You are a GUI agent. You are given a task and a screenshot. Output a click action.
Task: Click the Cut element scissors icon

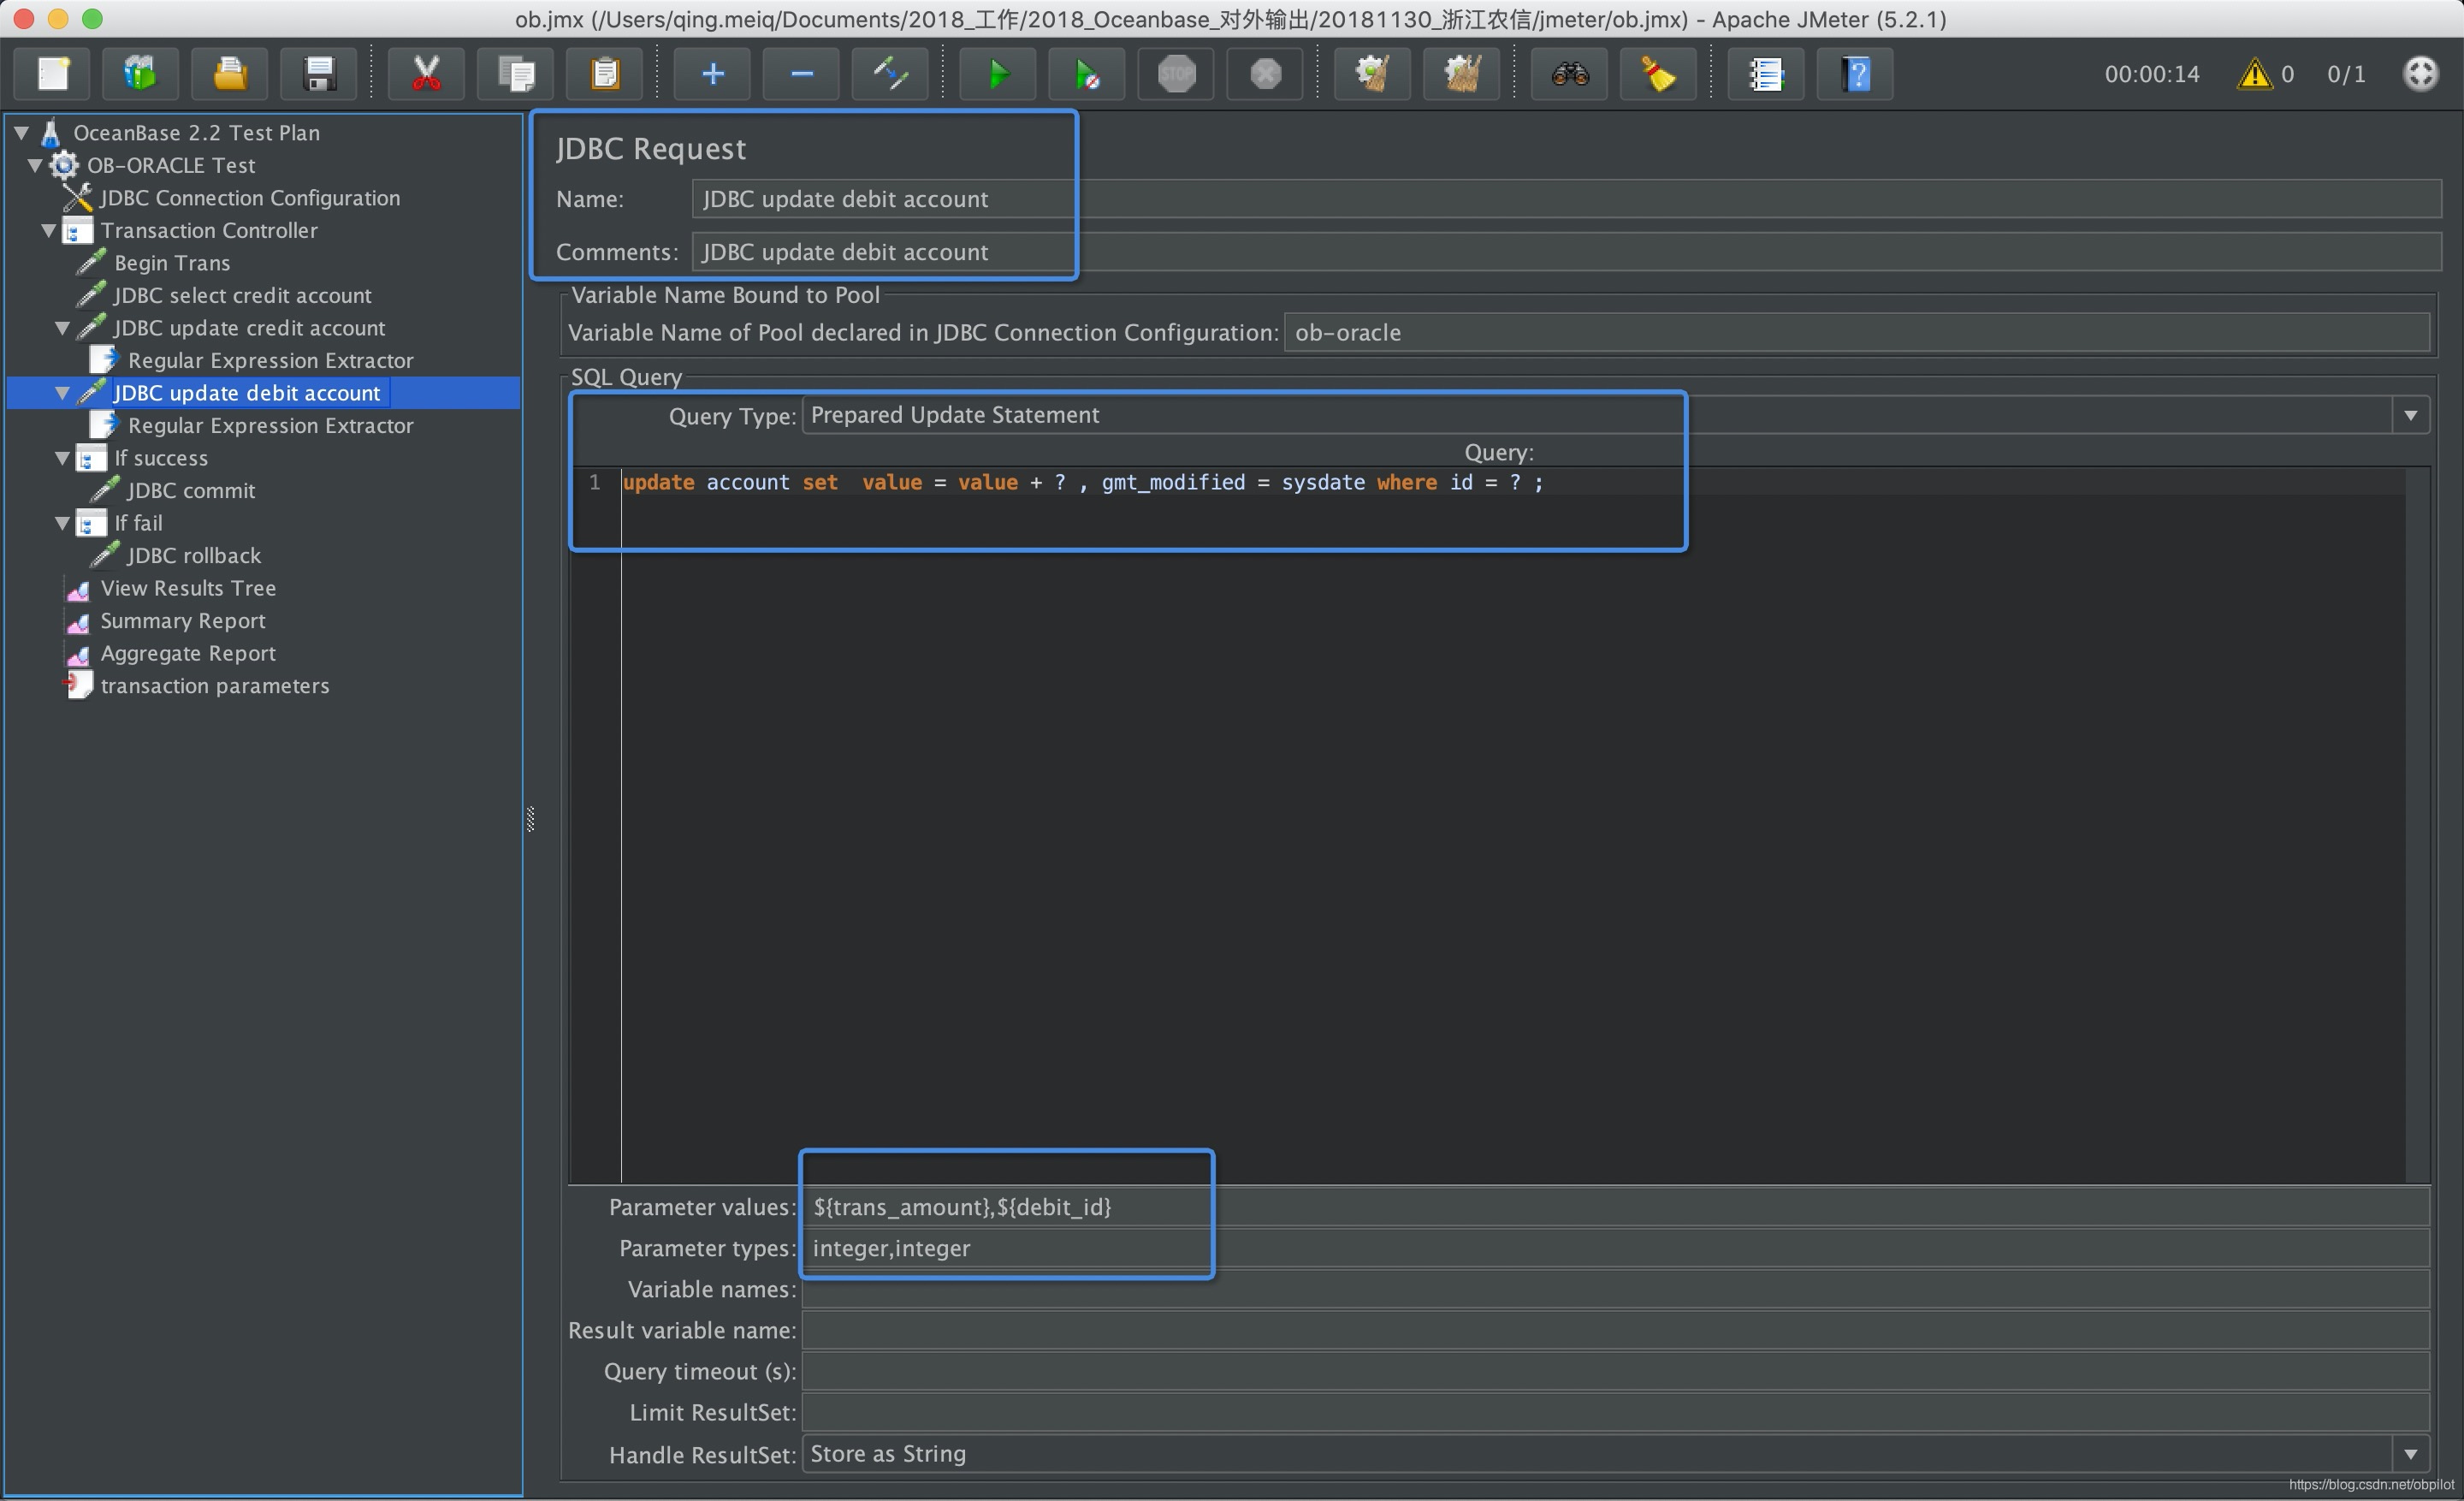[x=428, y=74]
